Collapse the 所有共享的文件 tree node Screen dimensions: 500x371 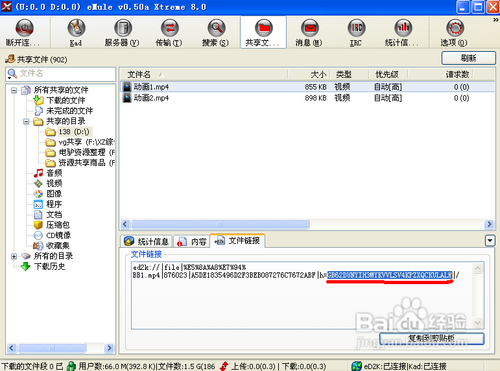(x=14, y=90)
